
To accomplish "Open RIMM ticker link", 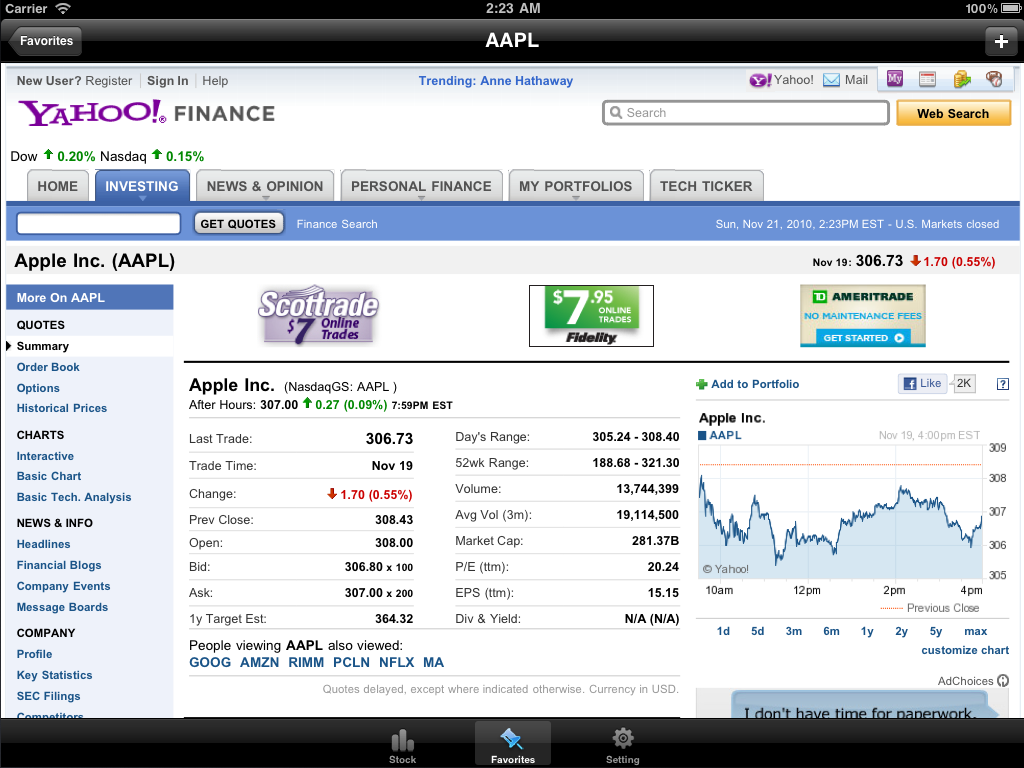I will pos(306,662).
